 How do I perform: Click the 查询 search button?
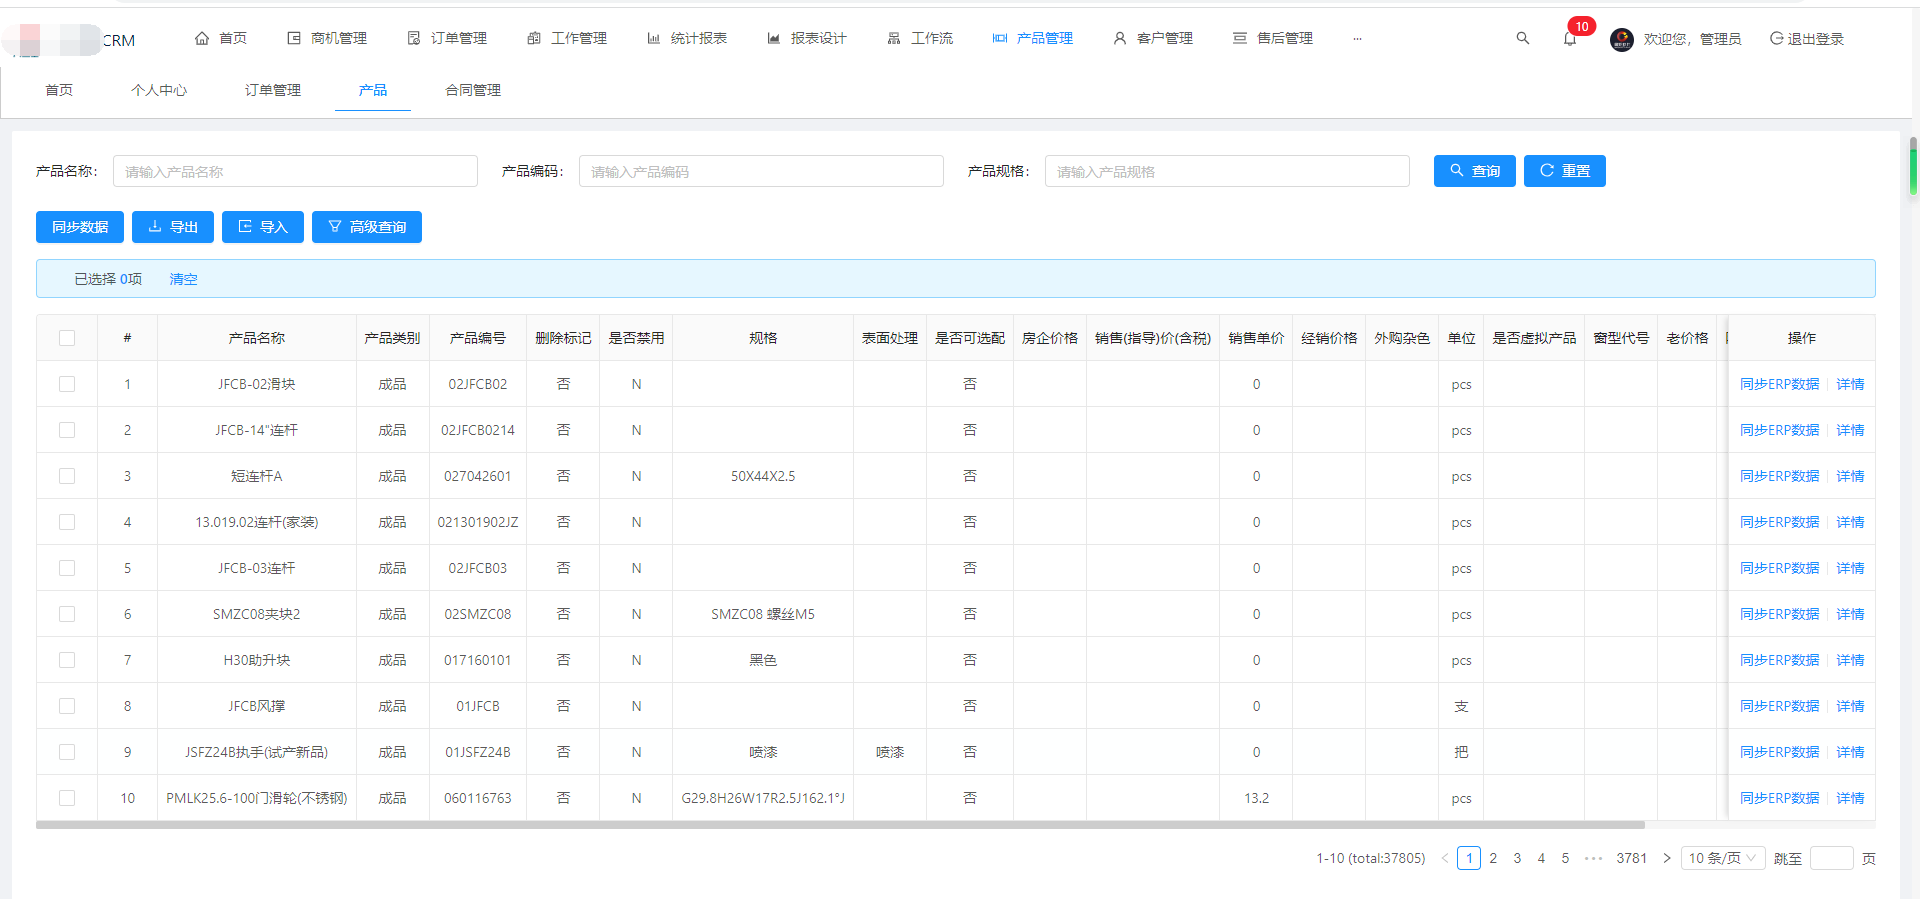[1475, 171]
